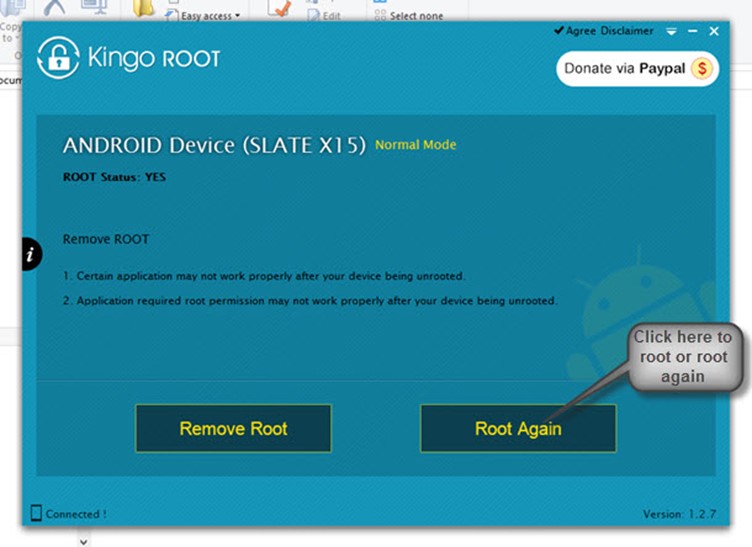752x547 pixels.
Task: Close the Kingo ROOT window
Action: pyautogui.click(x=714, y=31)
